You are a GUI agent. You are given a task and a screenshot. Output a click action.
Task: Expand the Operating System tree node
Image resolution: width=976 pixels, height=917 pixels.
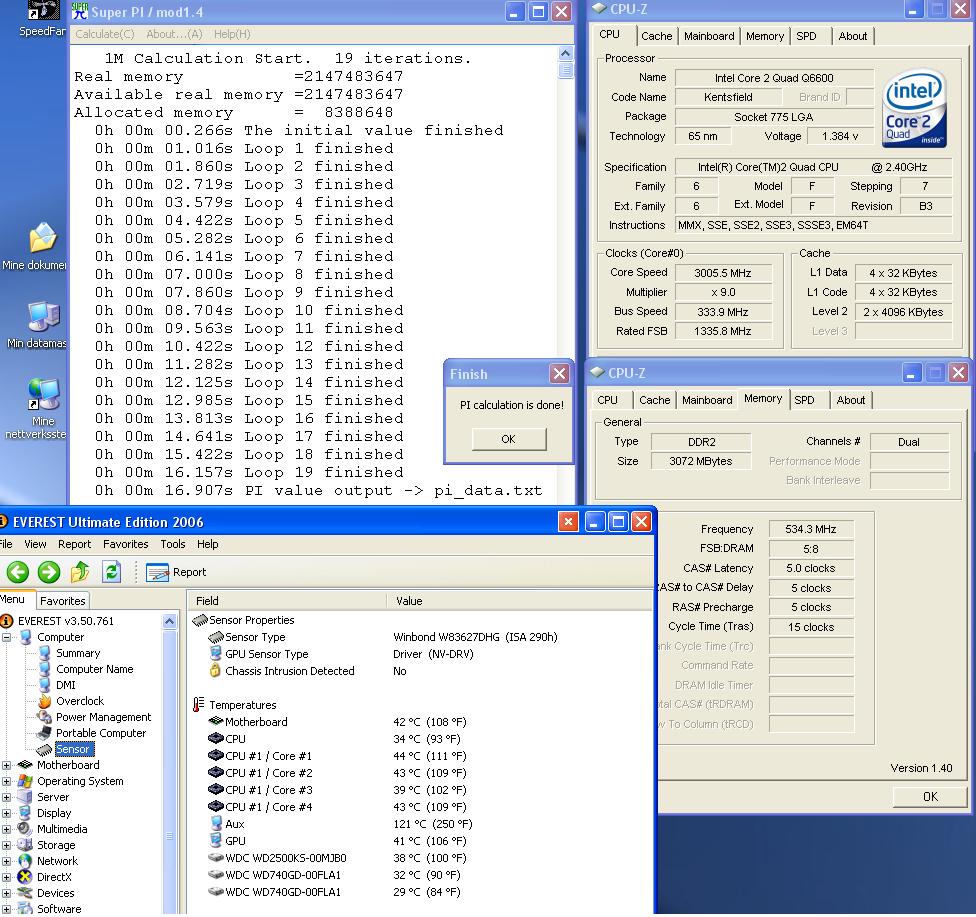[6, 781]
